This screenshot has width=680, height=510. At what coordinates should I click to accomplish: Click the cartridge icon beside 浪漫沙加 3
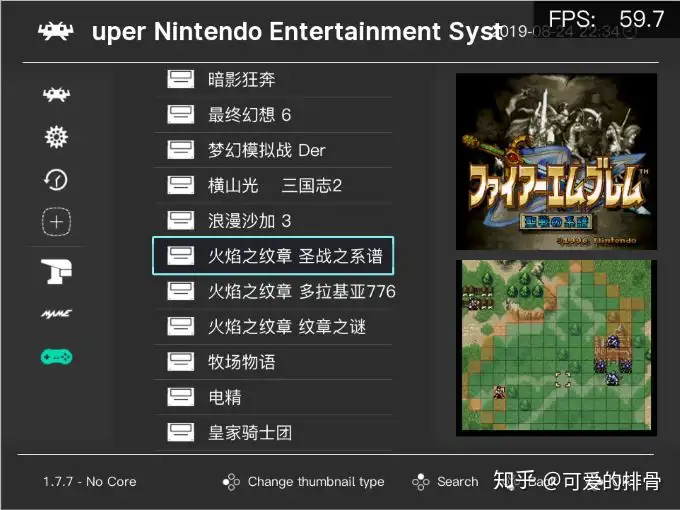click(181, 221)
